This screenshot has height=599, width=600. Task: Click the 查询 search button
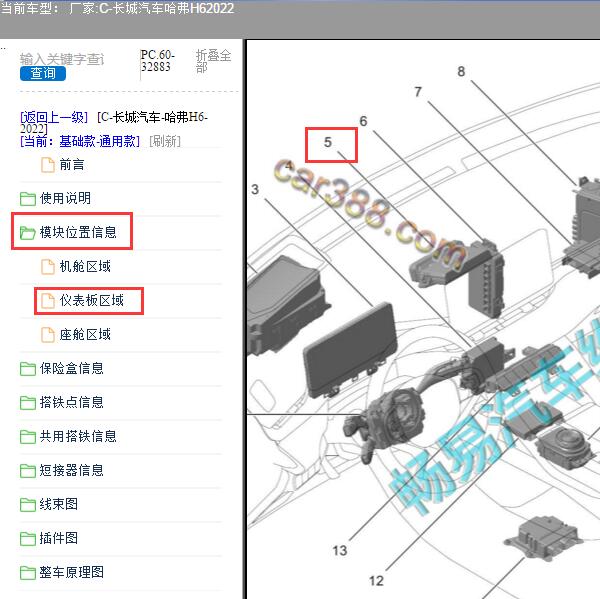[43, 73]
